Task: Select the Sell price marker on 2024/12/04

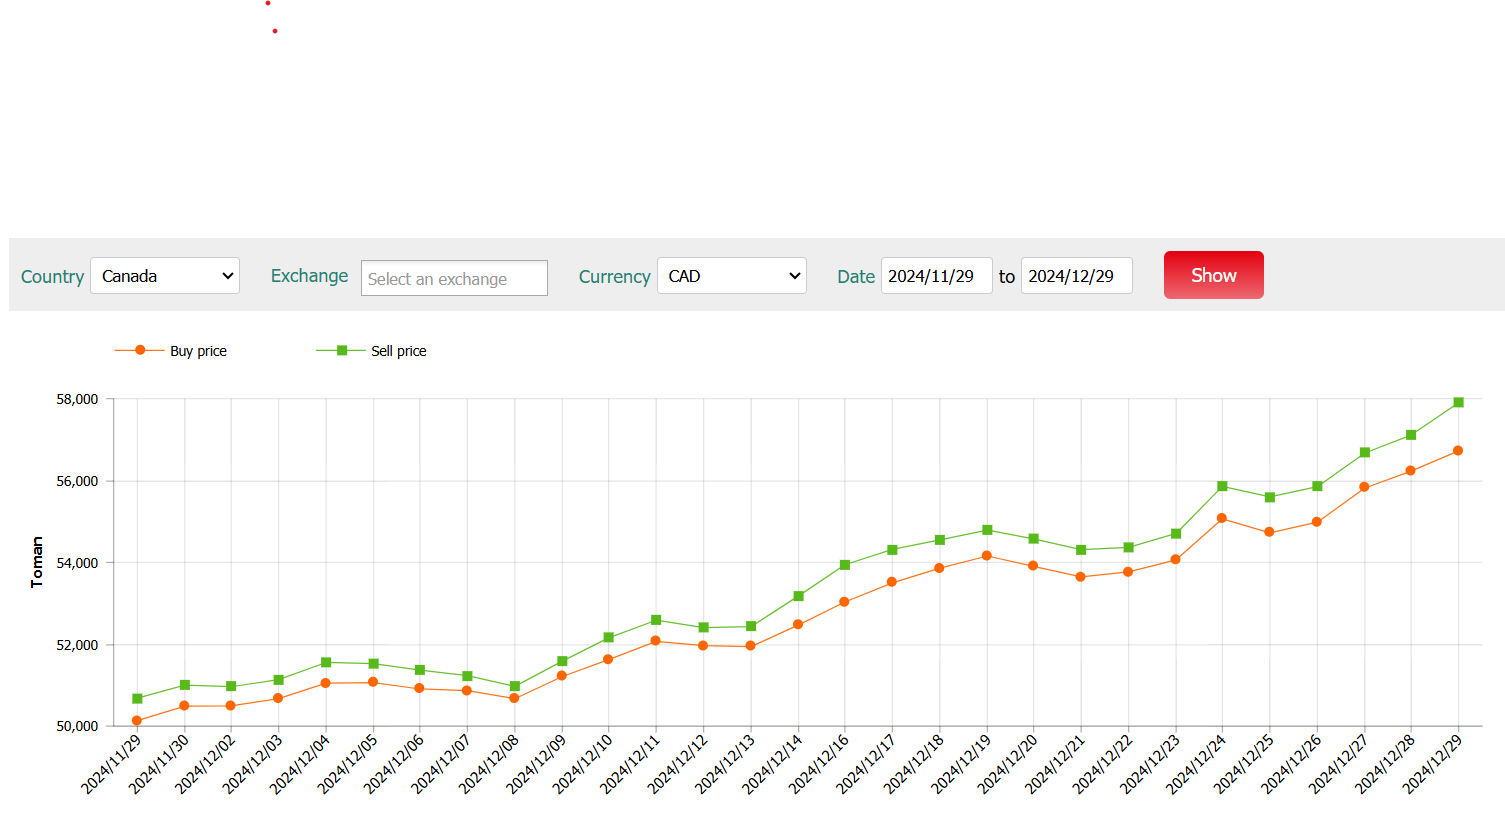Action: pyautogui.click(x=326, y=662)
